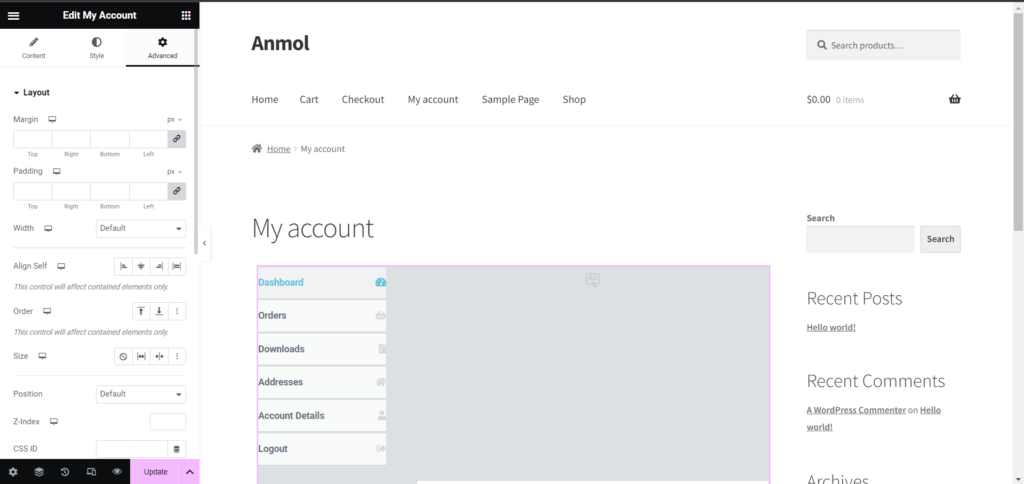The image size is (1024, 484).
Task: Switch to the Content tab
Action: point(33,48)
